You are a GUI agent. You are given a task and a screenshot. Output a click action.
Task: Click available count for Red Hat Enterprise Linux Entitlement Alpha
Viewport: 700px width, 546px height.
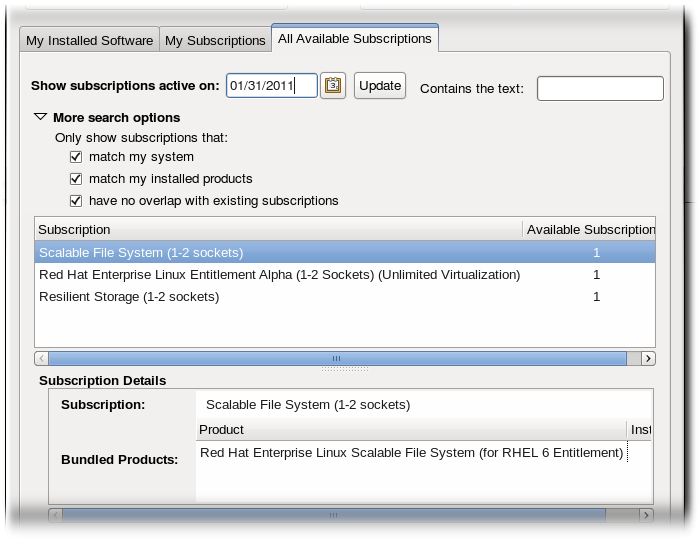point(596,275)
